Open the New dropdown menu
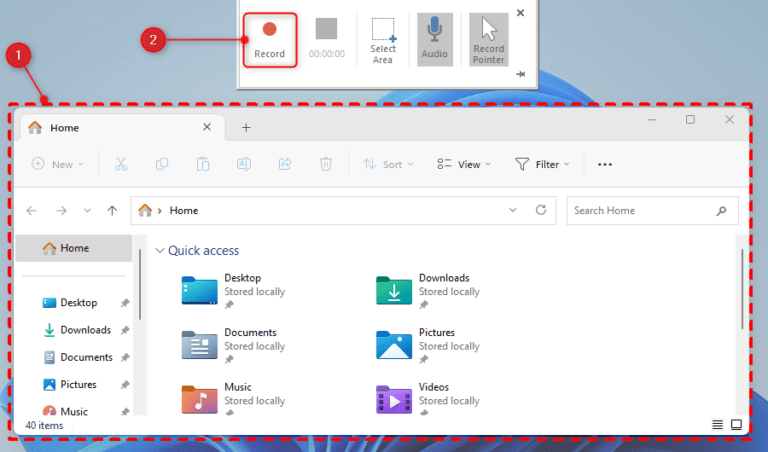768x452 pixels. point(58,164)
